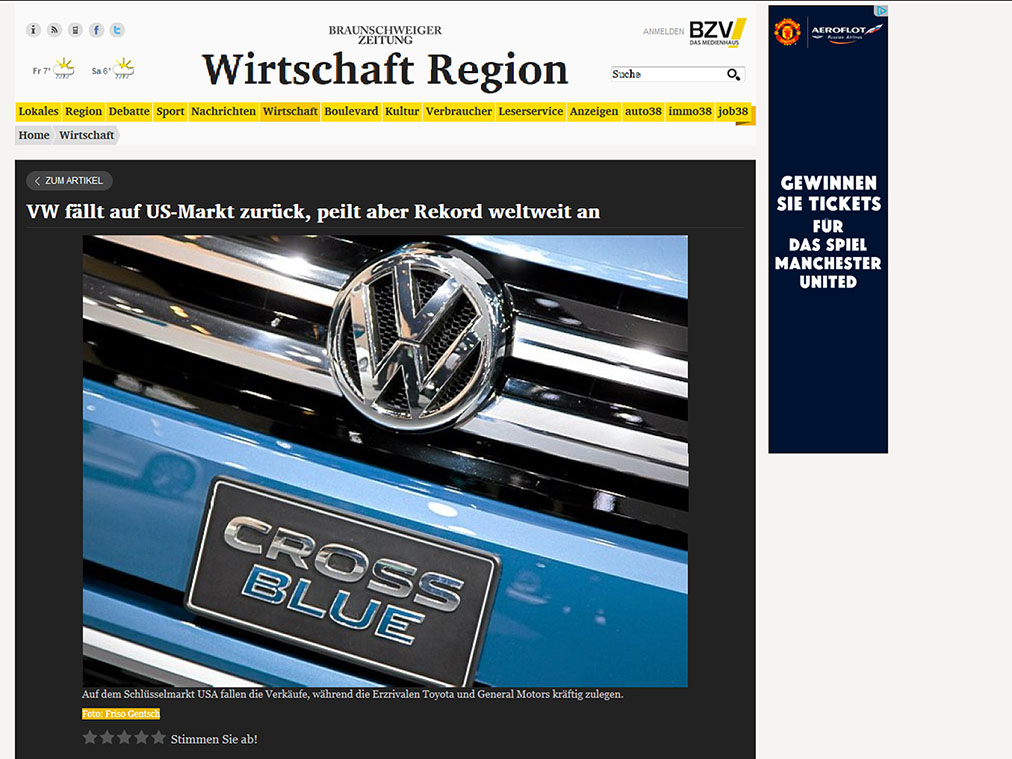Image resolution: width=1012 pixels, height=759 pixels.
Task: Rate the article five stars
Action: (159, 737)
